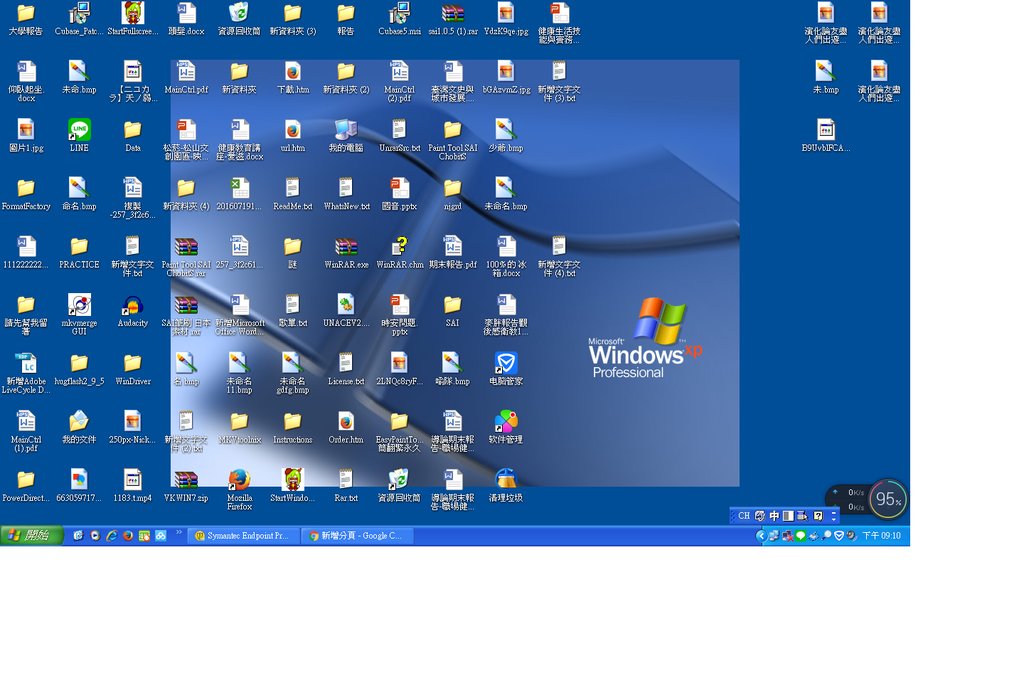Launch Audacity from the desktop
The width and height of the screenshot is (1024, 683).
pyautogui.click(x=133, y=310)
